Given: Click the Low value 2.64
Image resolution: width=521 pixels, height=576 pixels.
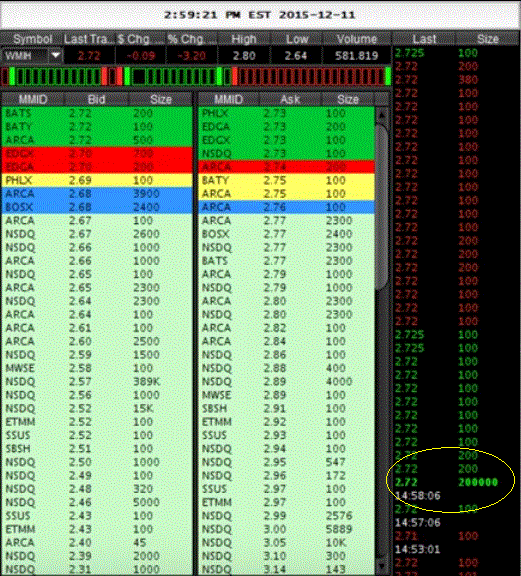Looking at the screenshot, I should pos(296,56).
